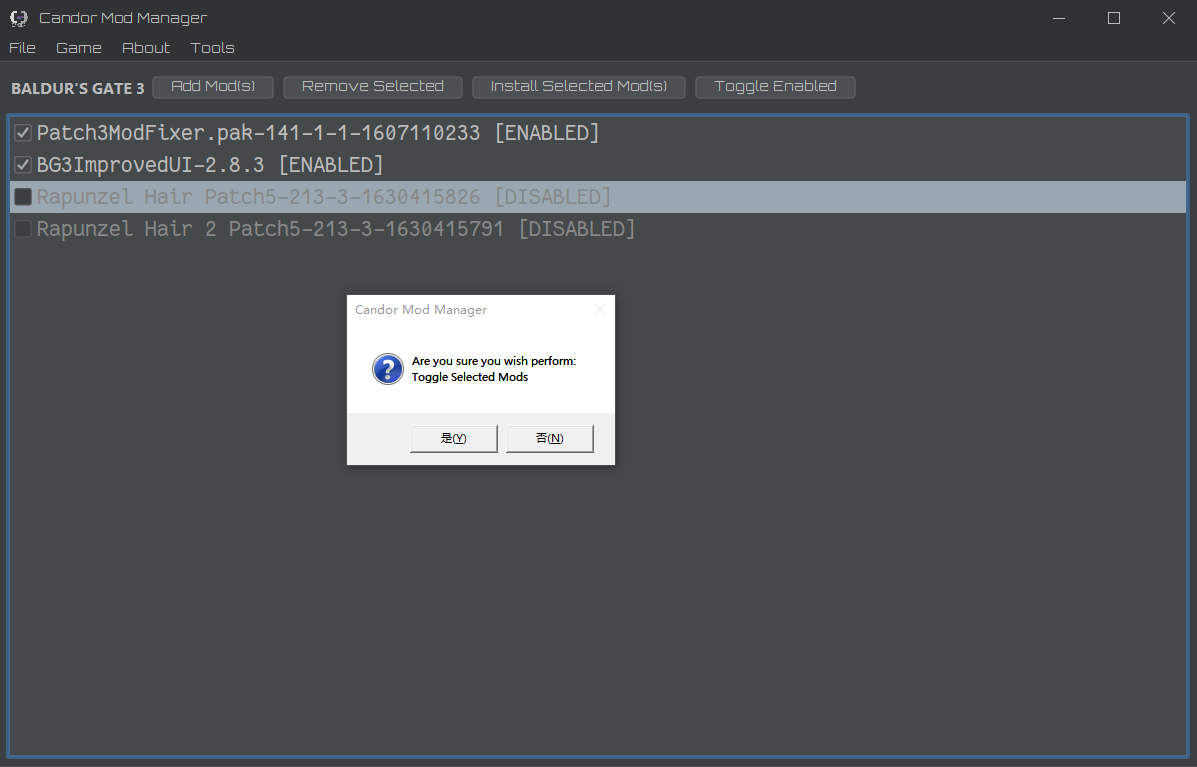
Task: Click the blue question mark dialog icon
Action: (388, 369)
